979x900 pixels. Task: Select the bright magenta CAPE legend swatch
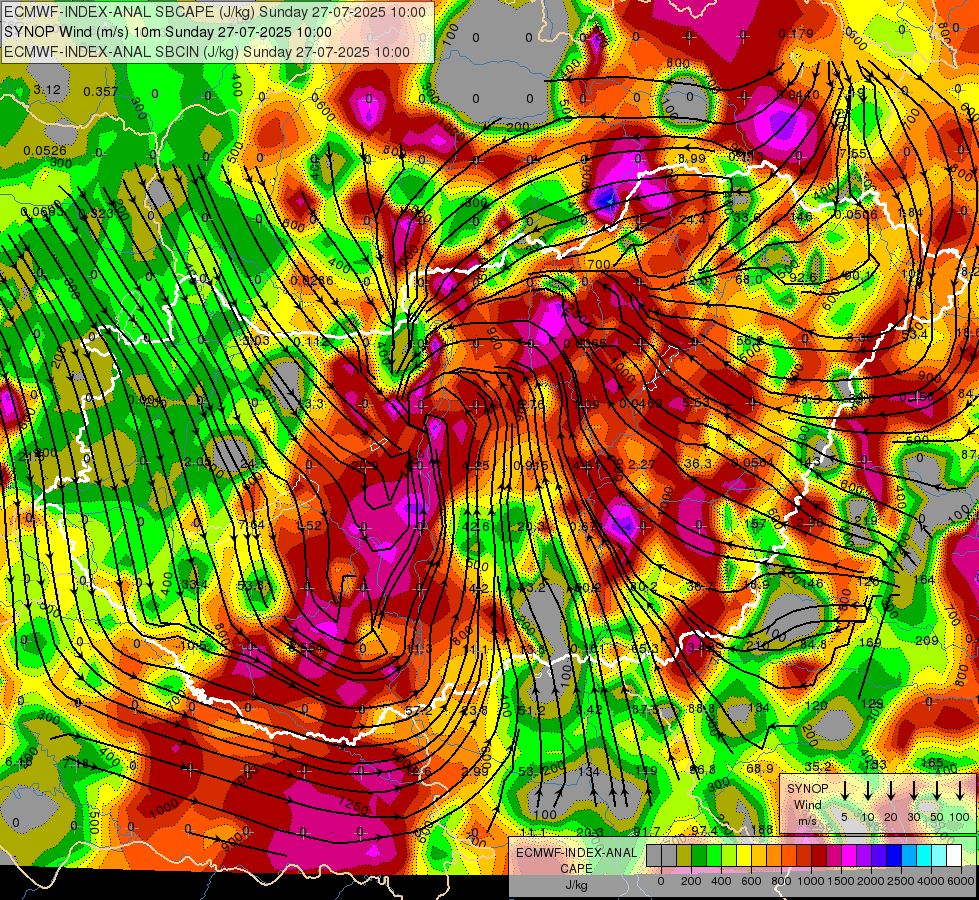849,856
